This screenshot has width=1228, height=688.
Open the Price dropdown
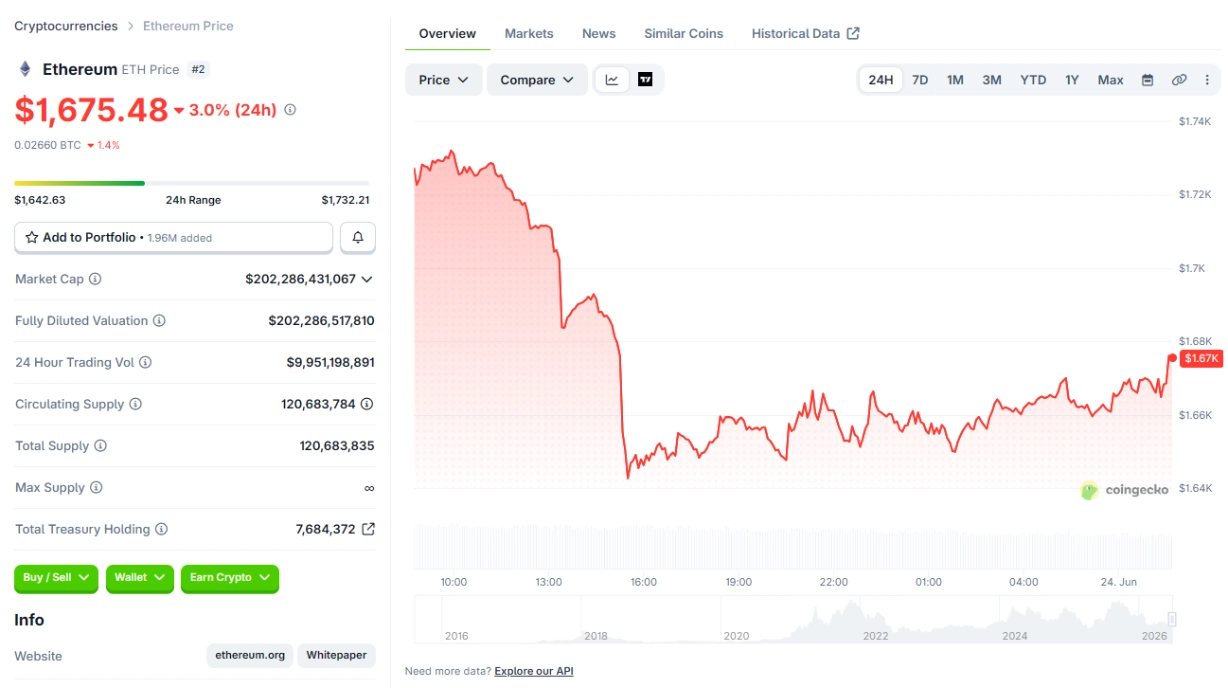444,80
